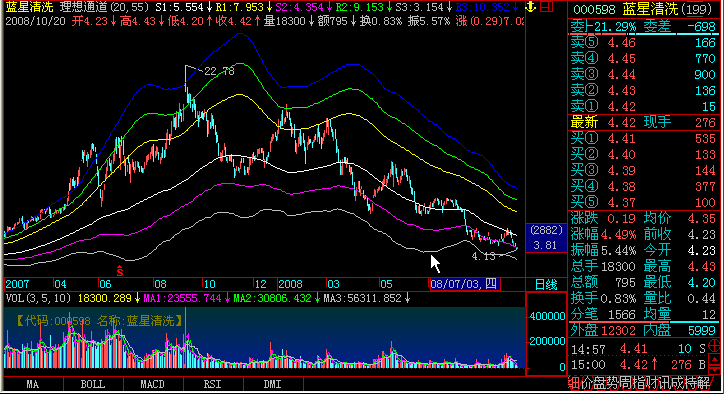Viewport: 724px width, 394px height.
Task: Click the red S marker under the chart
Action: pyautogui.click(x=120, y=272)
